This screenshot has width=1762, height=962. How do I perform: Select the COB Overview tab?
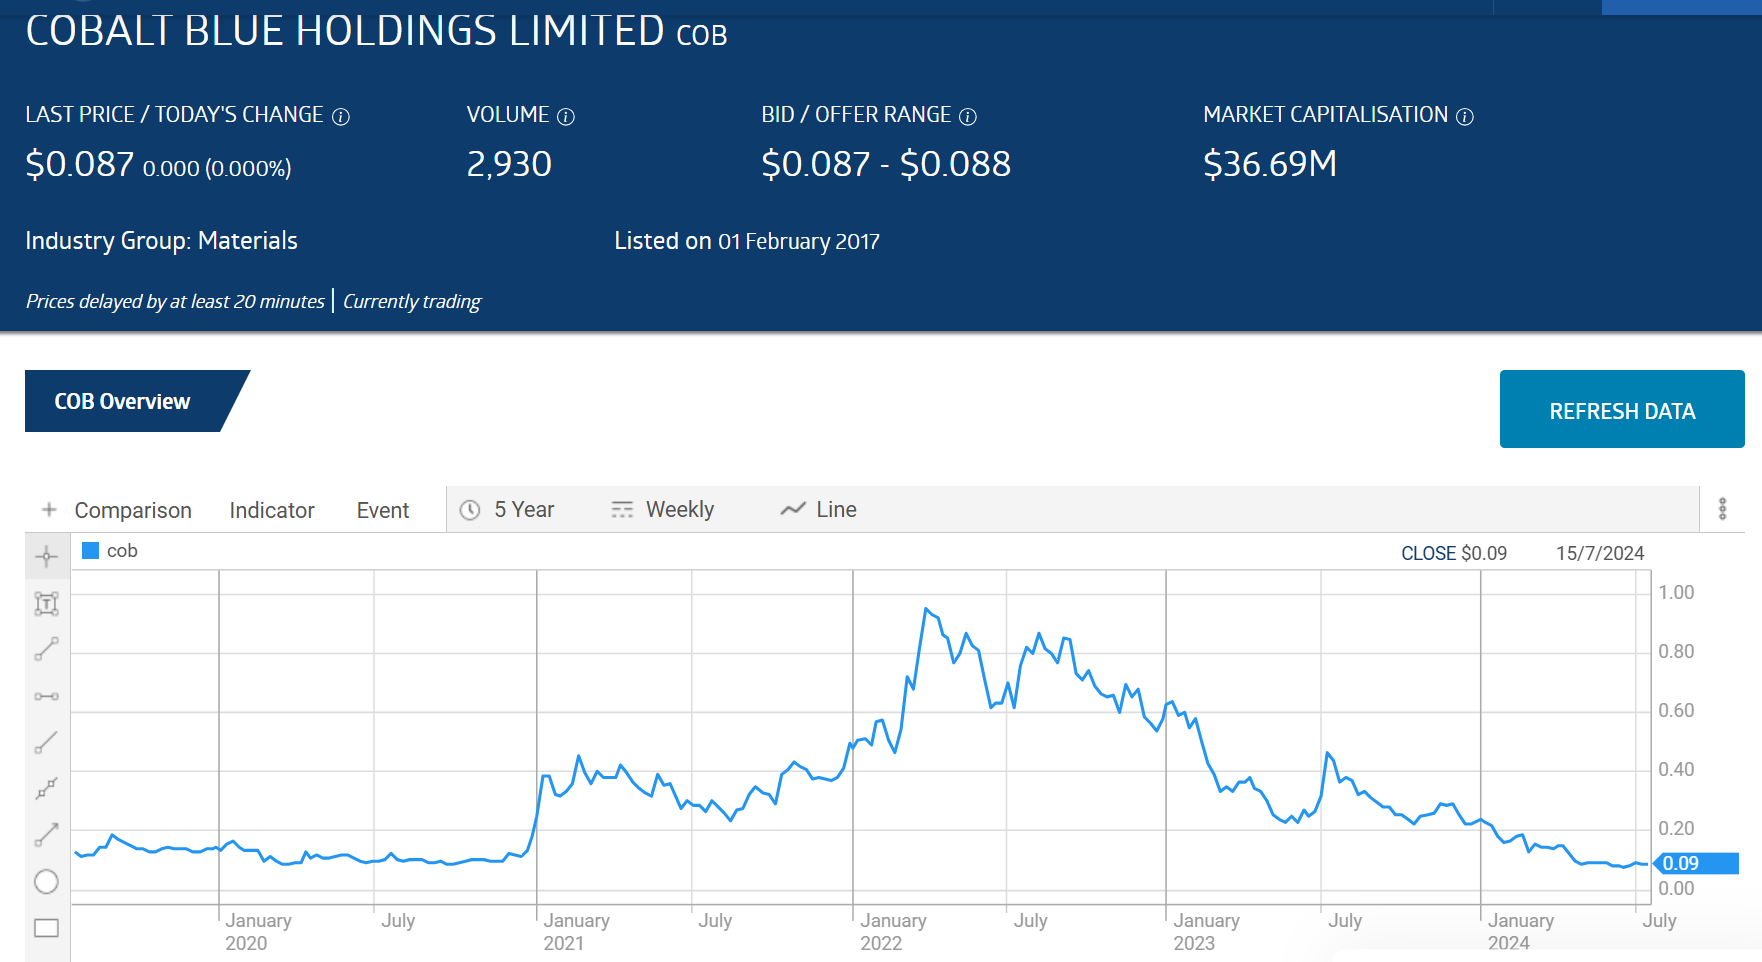[x=122, y=401]
